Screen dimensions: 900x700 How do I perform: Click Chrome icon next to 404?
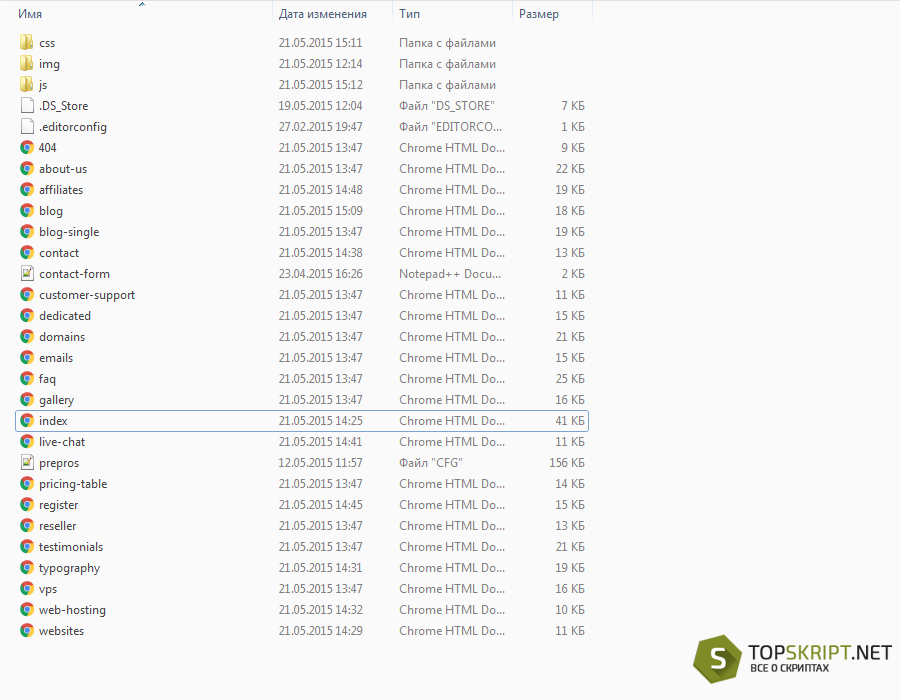[x=27, y=147]
